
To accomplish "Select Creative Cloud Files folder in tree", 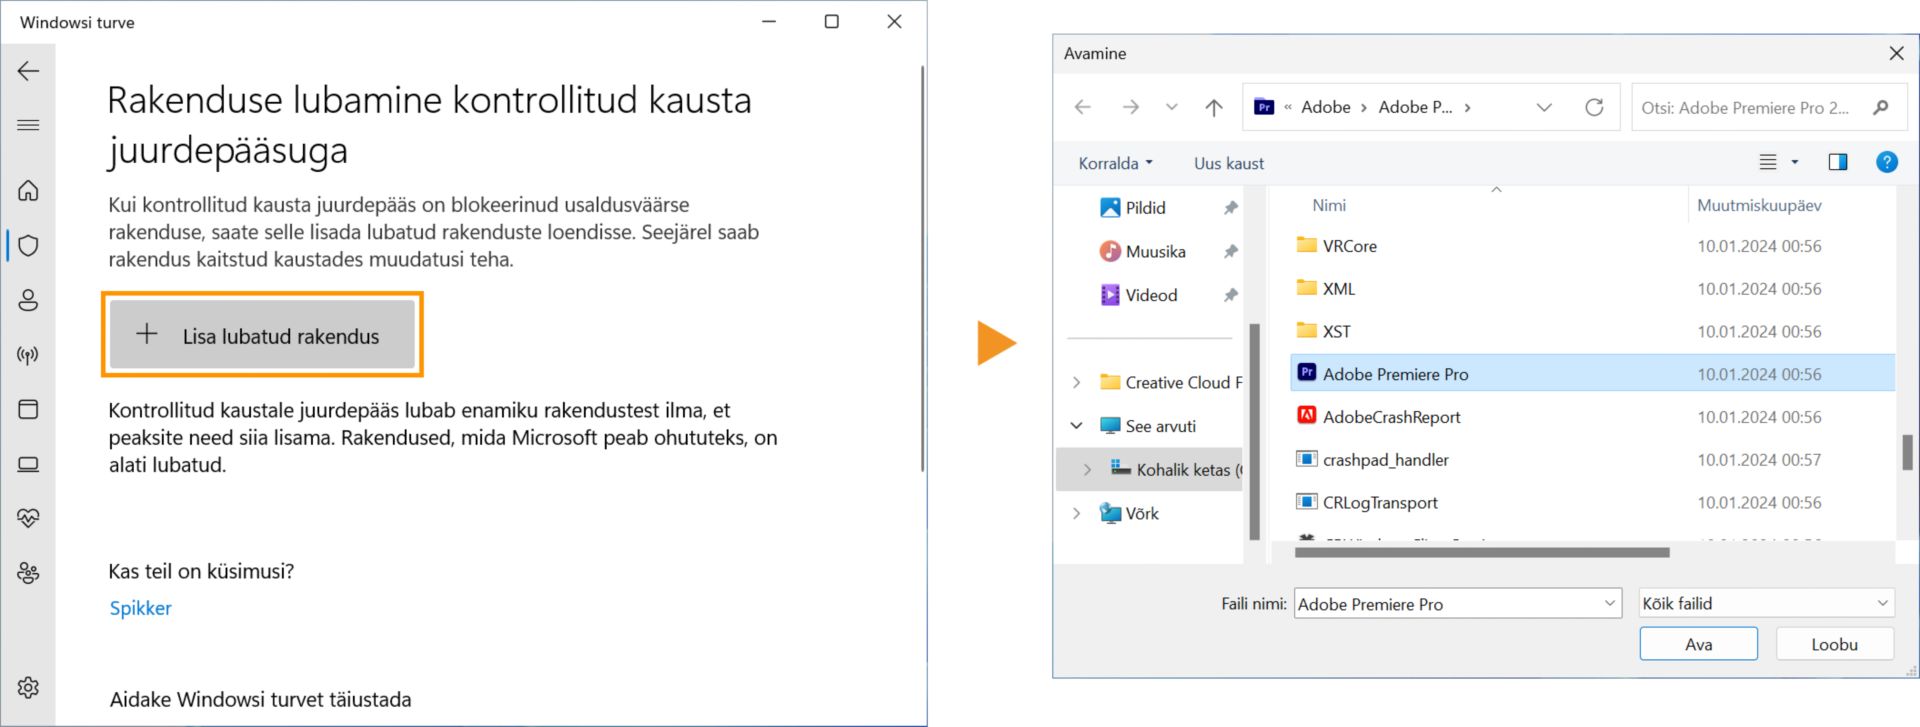I will click(x=1171, y=382).
